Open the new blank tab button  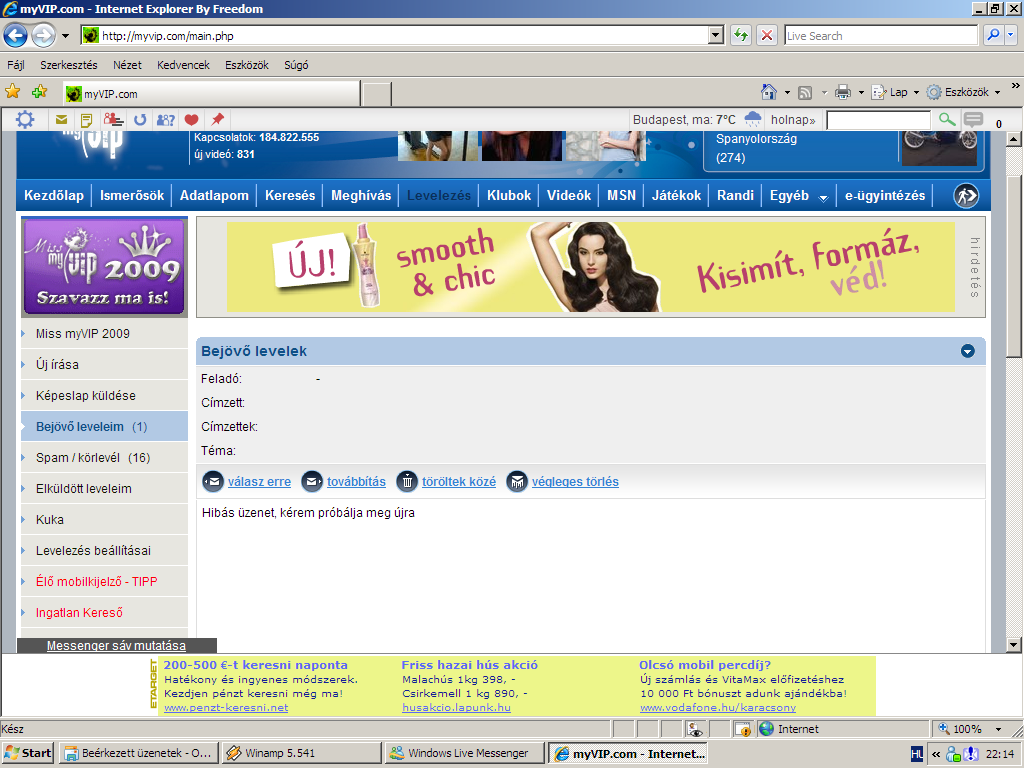coord(377,94)
